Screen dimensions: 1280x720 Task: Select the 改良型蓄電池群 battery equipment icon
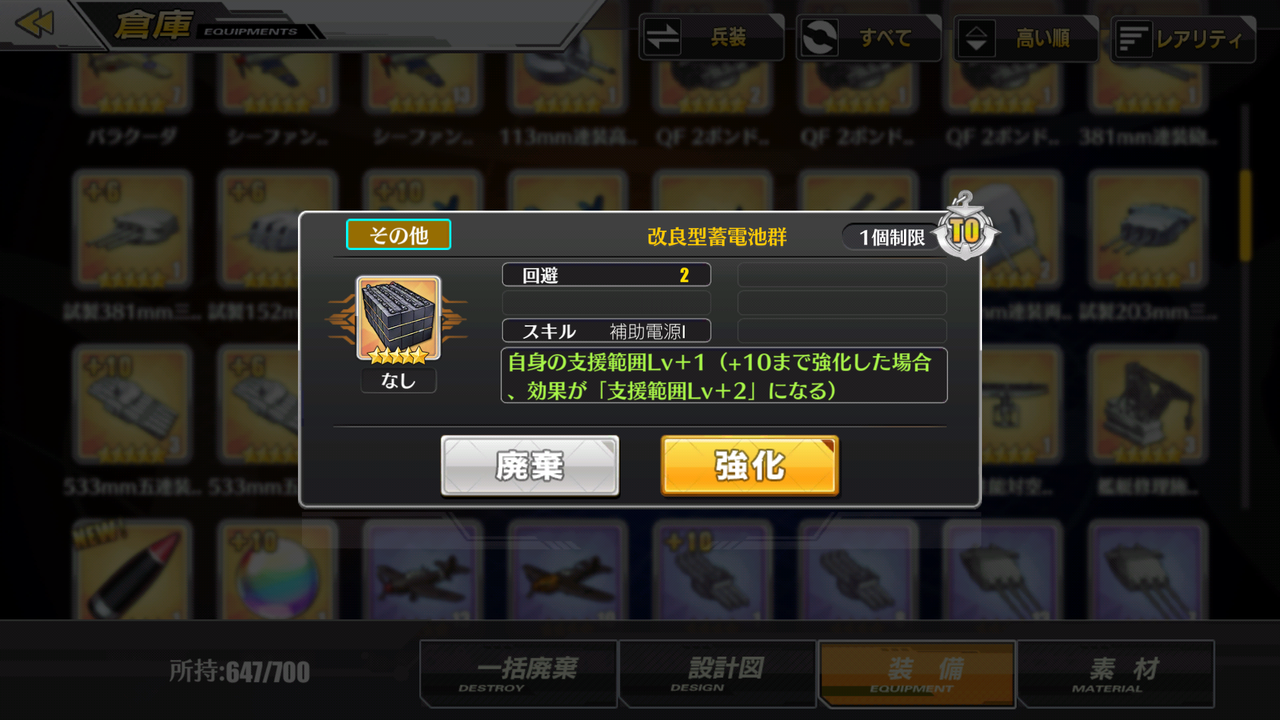tap(399, 318)
